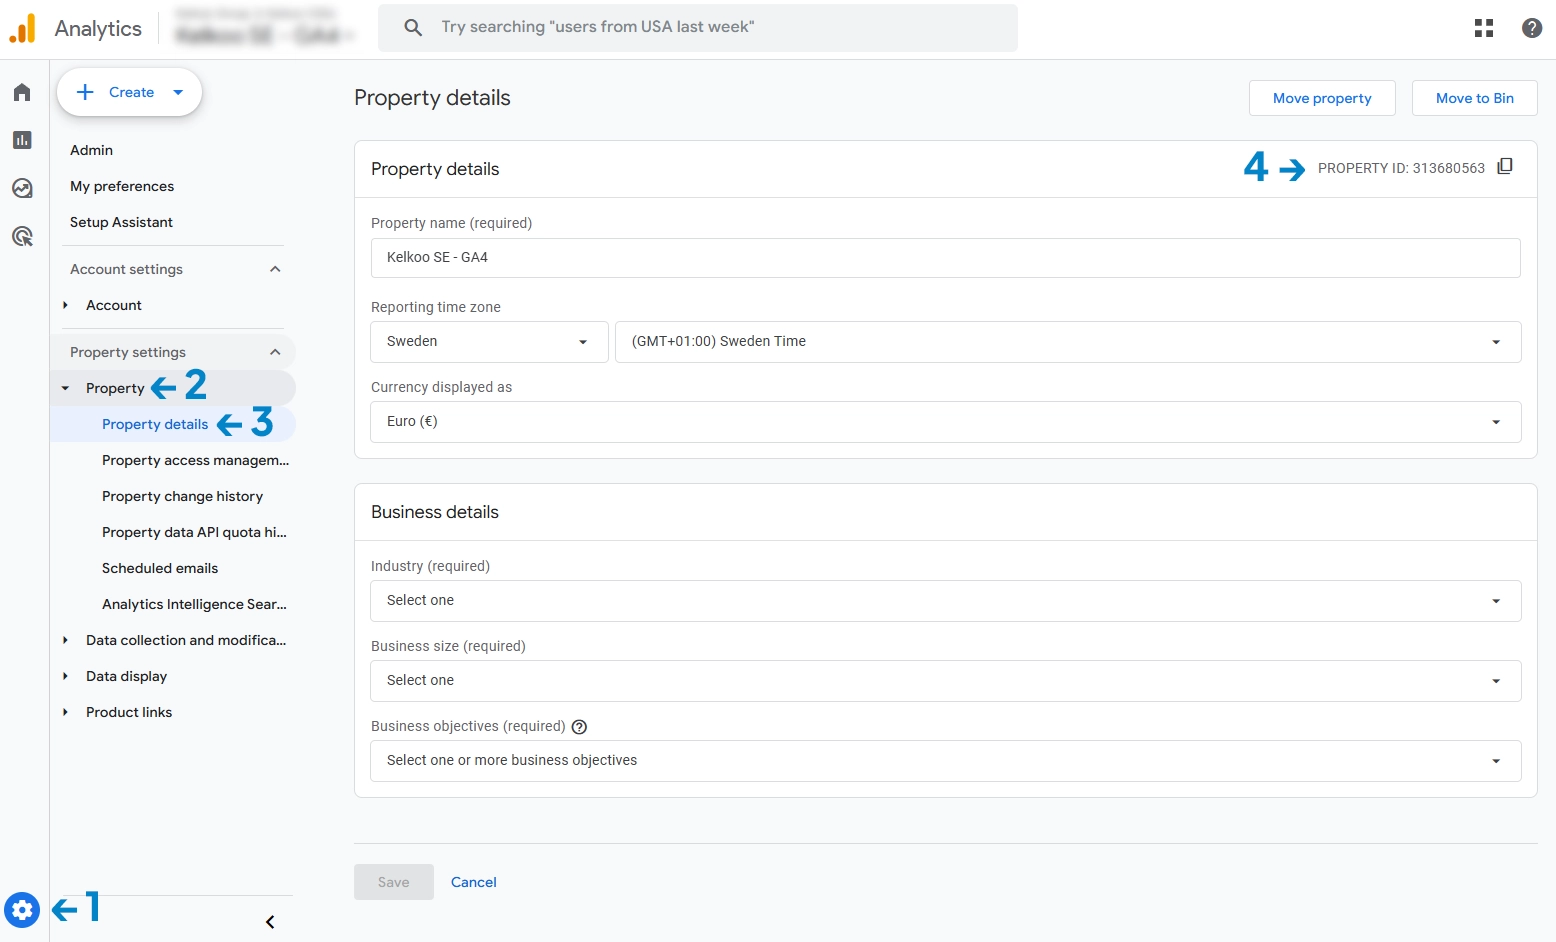The width and height of the screenshot is (1556, 942).
Task: Copy the property ID to clipboard
Action: pyautogui.click(x=1505, y=167)
